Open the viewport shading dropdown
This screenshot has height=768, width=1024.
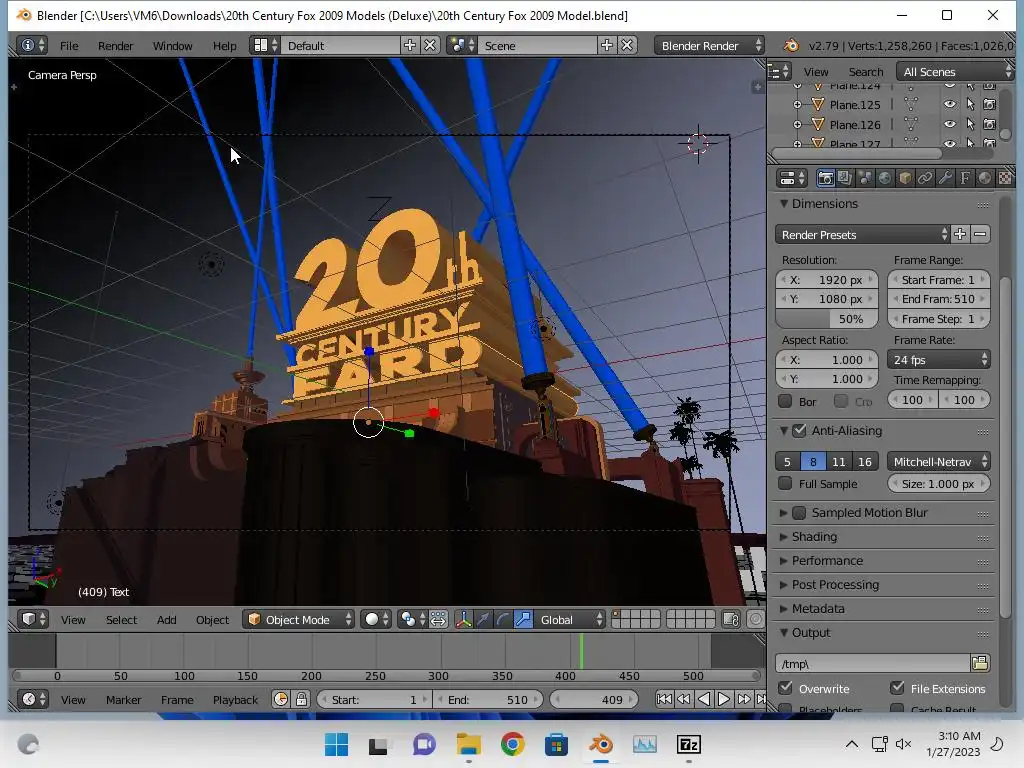[x=376, y=619]
